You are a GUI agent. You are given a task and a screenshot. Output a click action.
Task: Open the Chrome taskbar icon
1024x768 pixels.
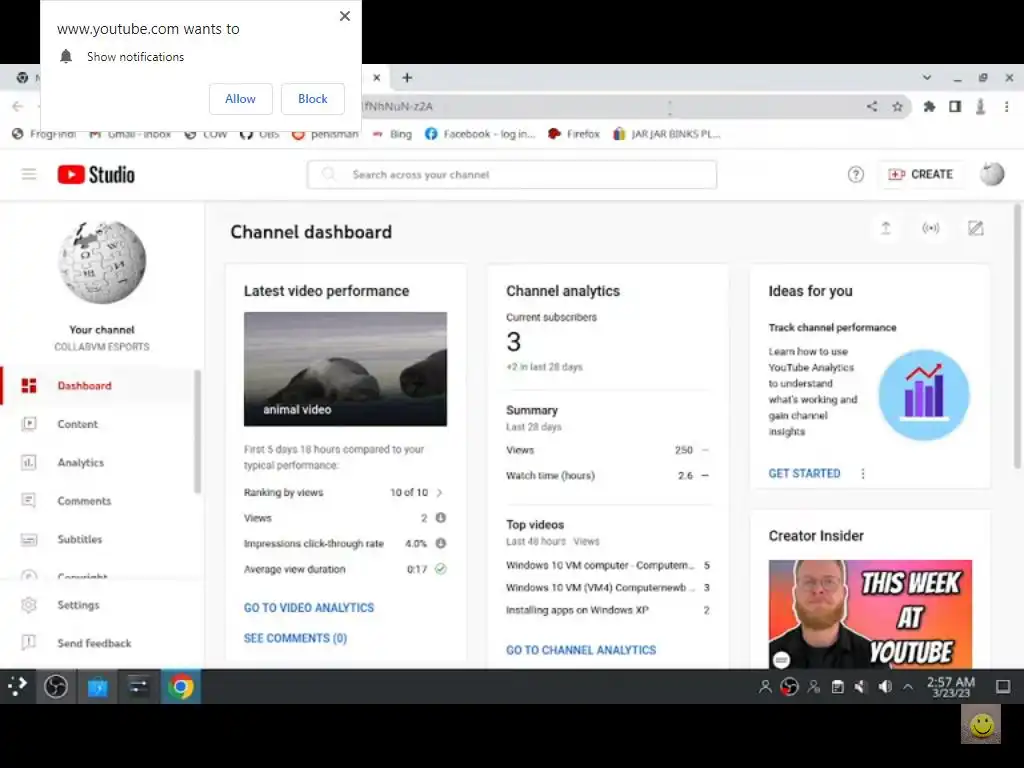point(181,686)
